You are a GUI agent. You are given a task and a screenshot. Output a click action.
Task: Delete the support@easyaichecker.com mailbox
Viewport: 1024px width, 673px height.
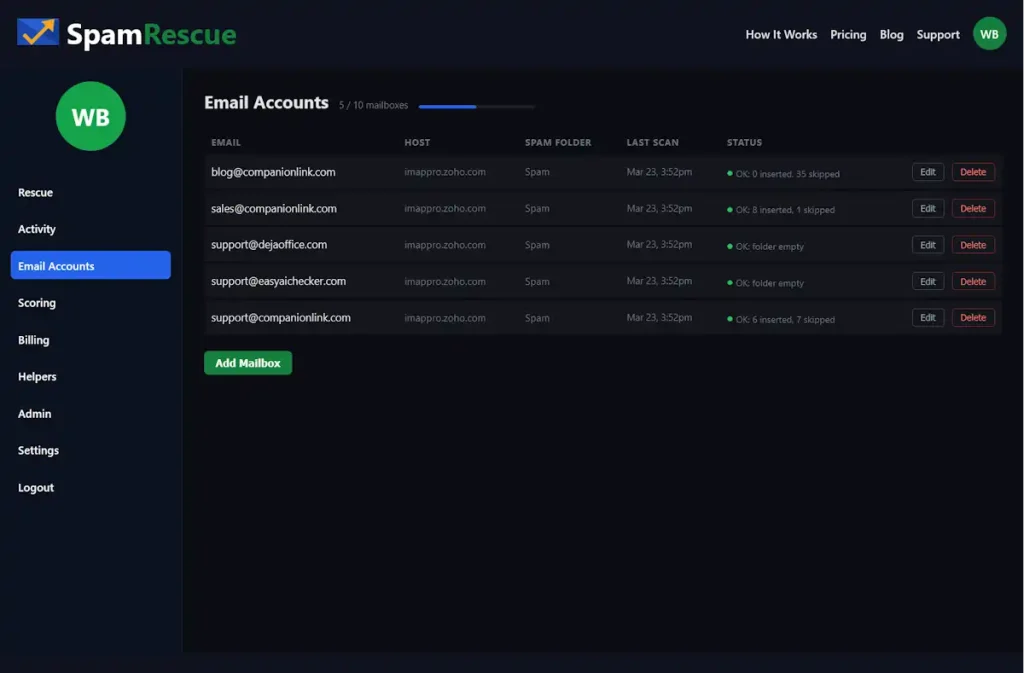click(972, 282)
